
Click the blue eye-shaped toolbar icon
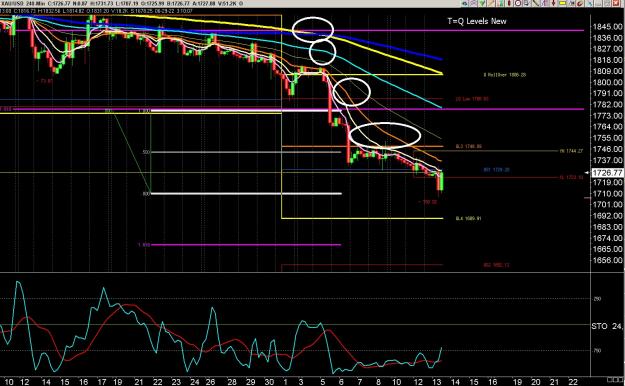point(464,3)
